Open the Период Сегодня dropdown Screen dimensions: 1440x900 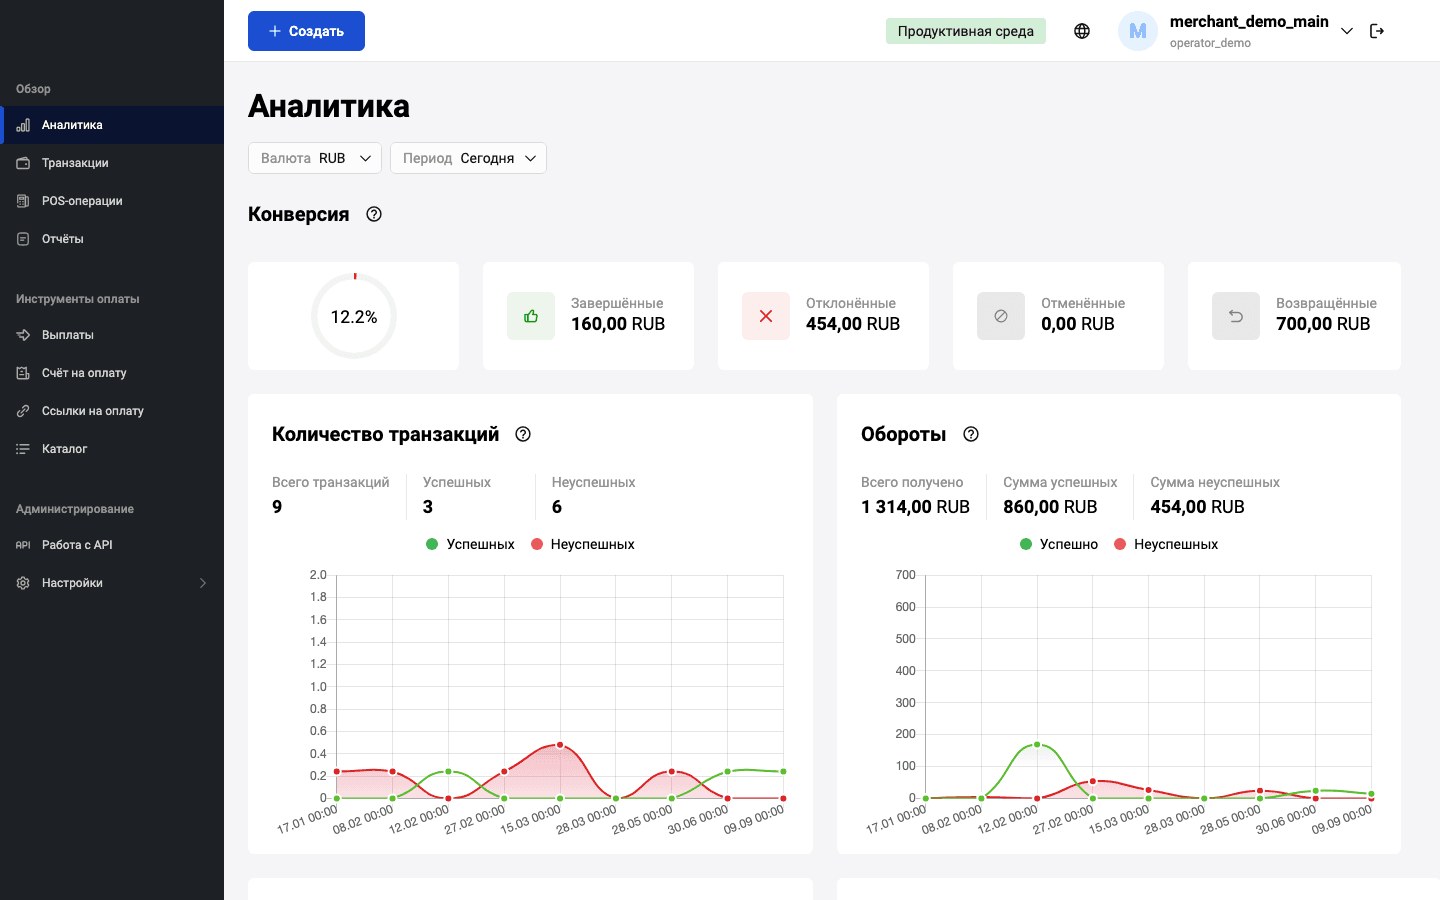click(x=468, y=158)
